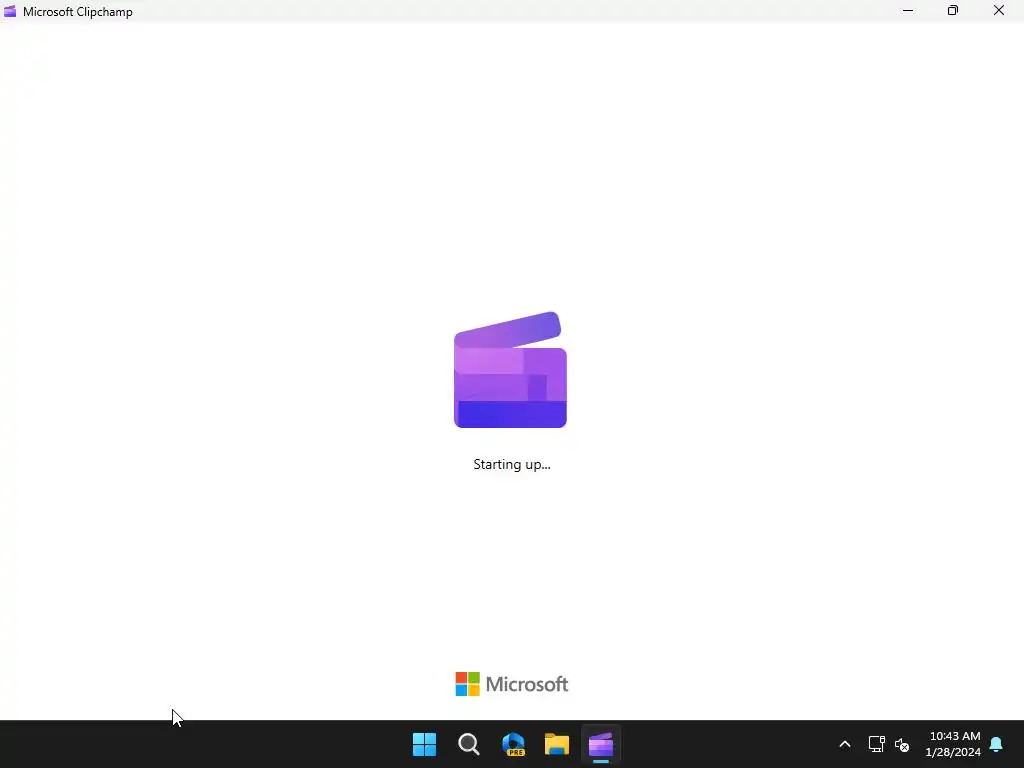Image resolution: width=1024 pixels, height=768 pixels.
Task: Open notifications bell icon
Action: (x=997, y=744)
